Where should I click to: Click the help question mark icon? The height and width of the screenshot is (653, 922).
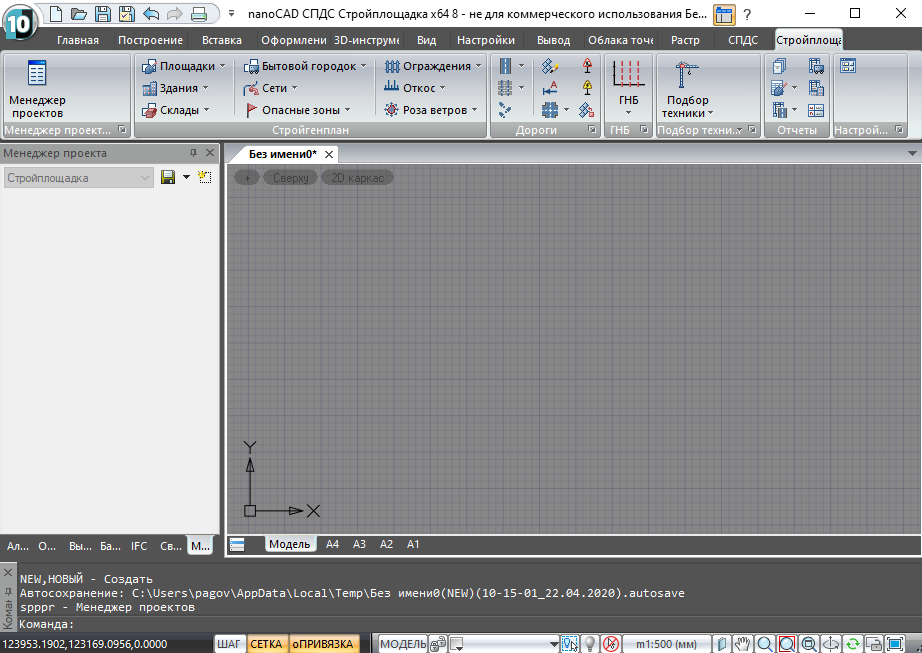coord(747,15)
